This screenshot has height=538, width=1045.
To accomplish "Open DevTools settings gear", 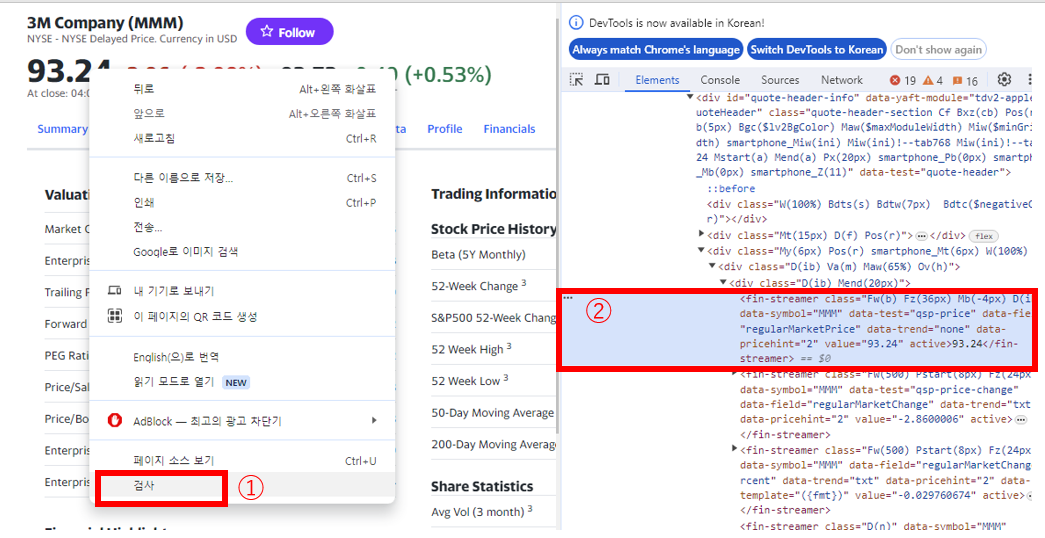I will 1004,79.
